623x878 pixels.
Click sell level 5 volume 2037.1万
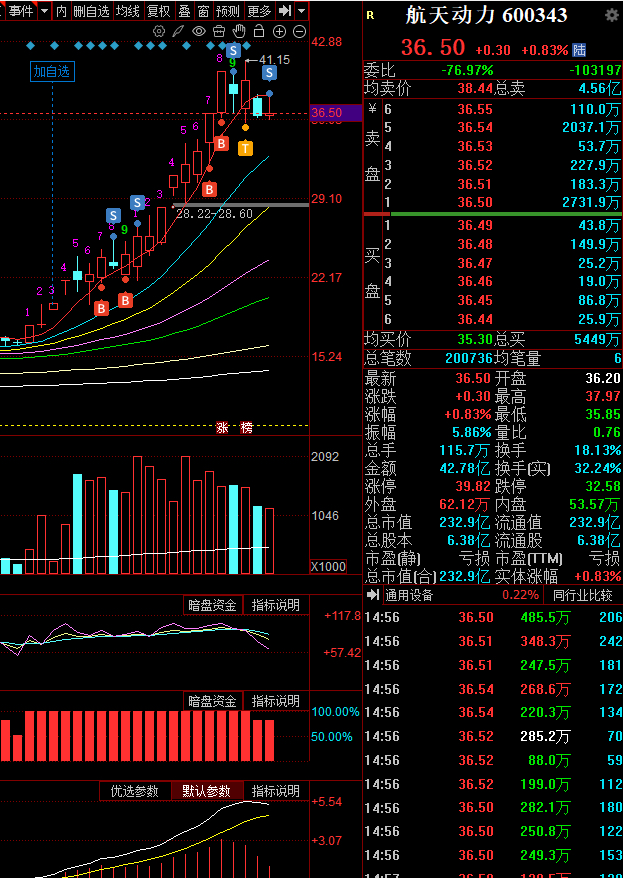[x=591, y=127]
